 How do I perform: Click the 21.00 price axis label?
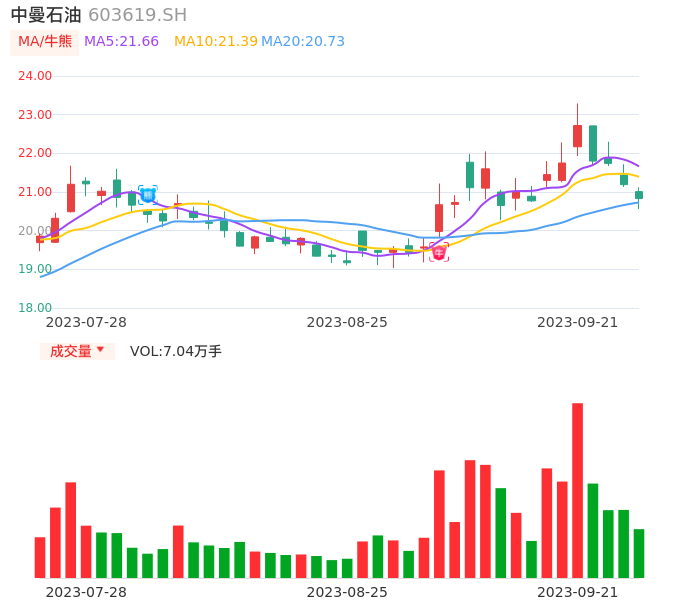[35, 192]
